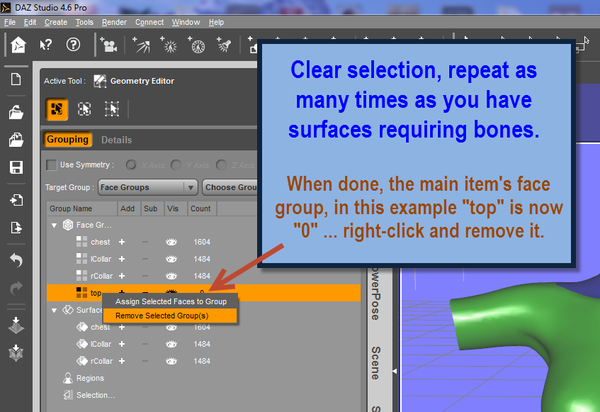Collapse the side pane with arrow handle
The height and width of the screenshot is (412, 600).
click(x=395, y=371)
